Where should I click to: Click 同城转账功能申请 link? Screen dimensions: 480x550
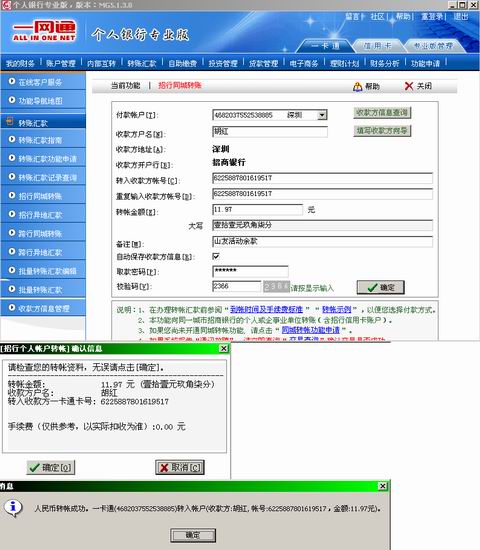(311, 330)
